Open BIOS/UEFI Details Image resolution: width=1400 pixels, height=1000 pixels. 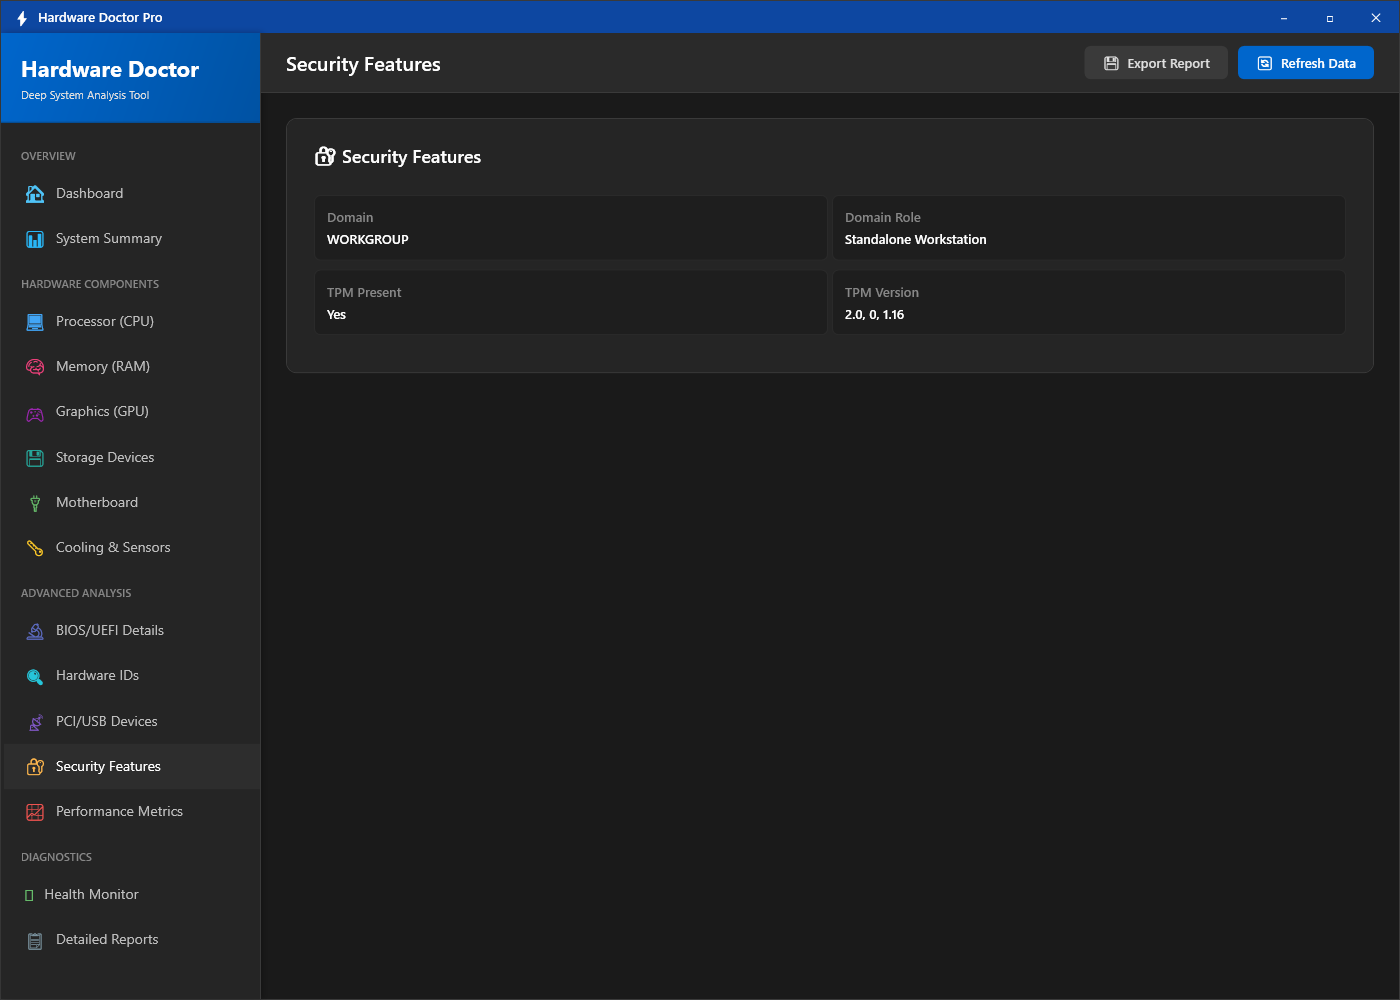(132, 631)
